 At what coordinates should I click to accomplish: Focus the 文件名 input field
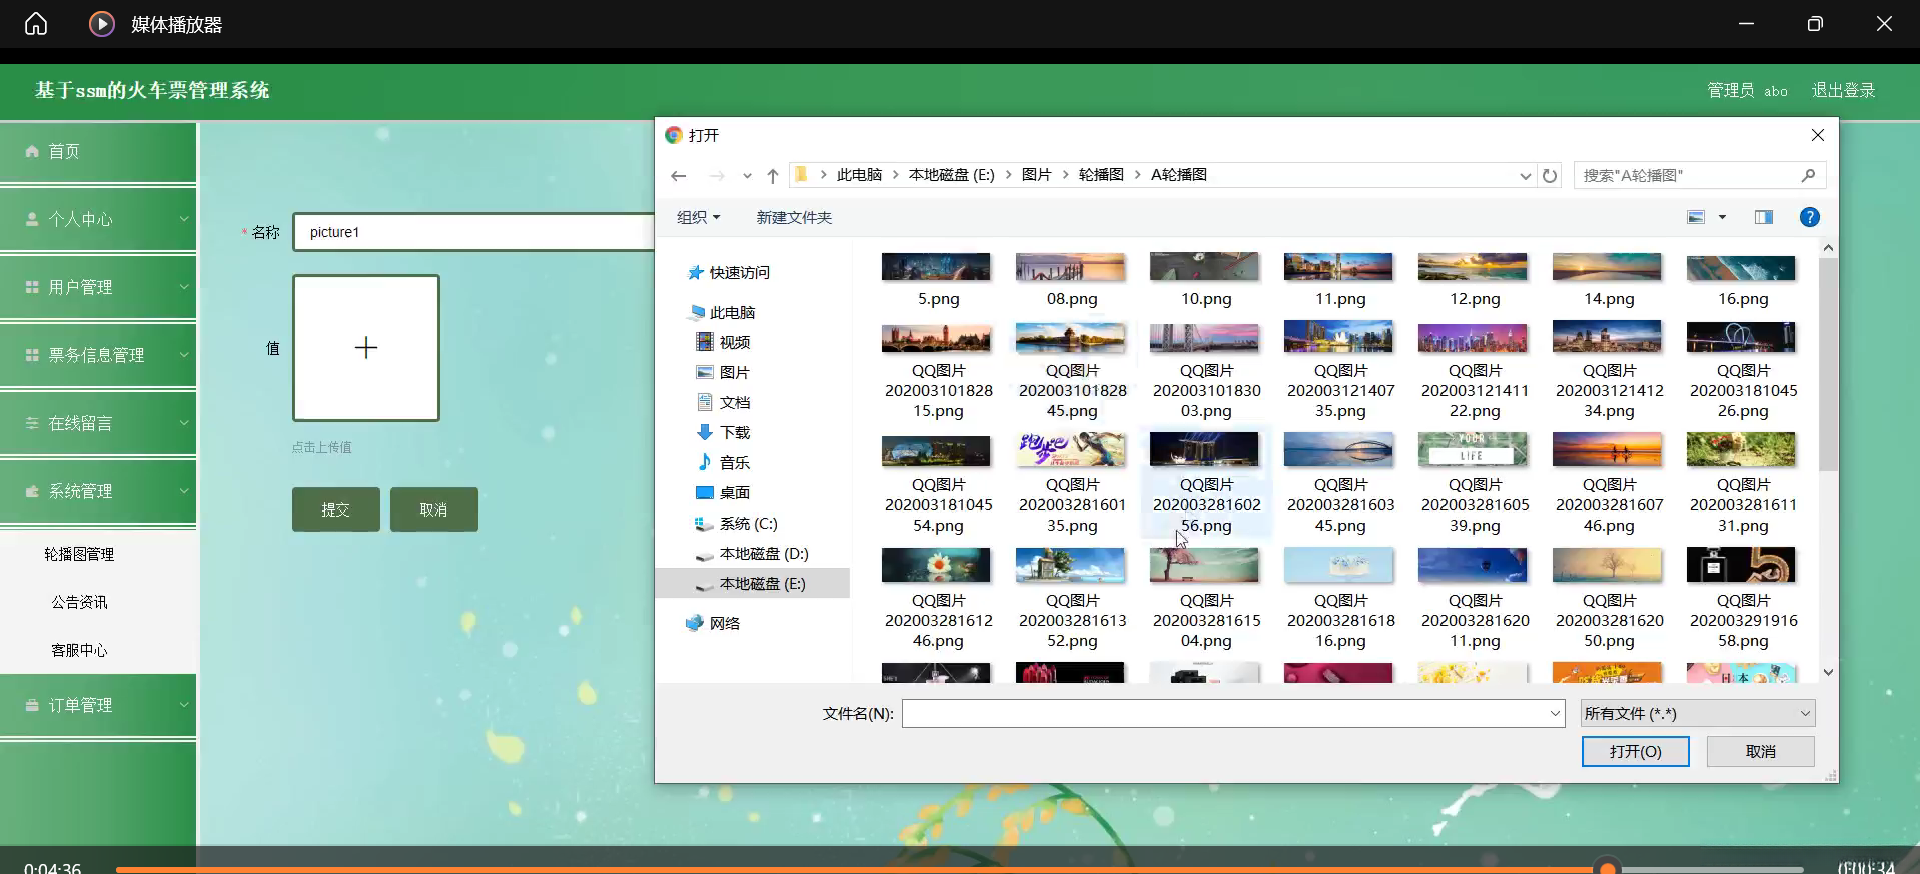click(x=1233, y=713)
